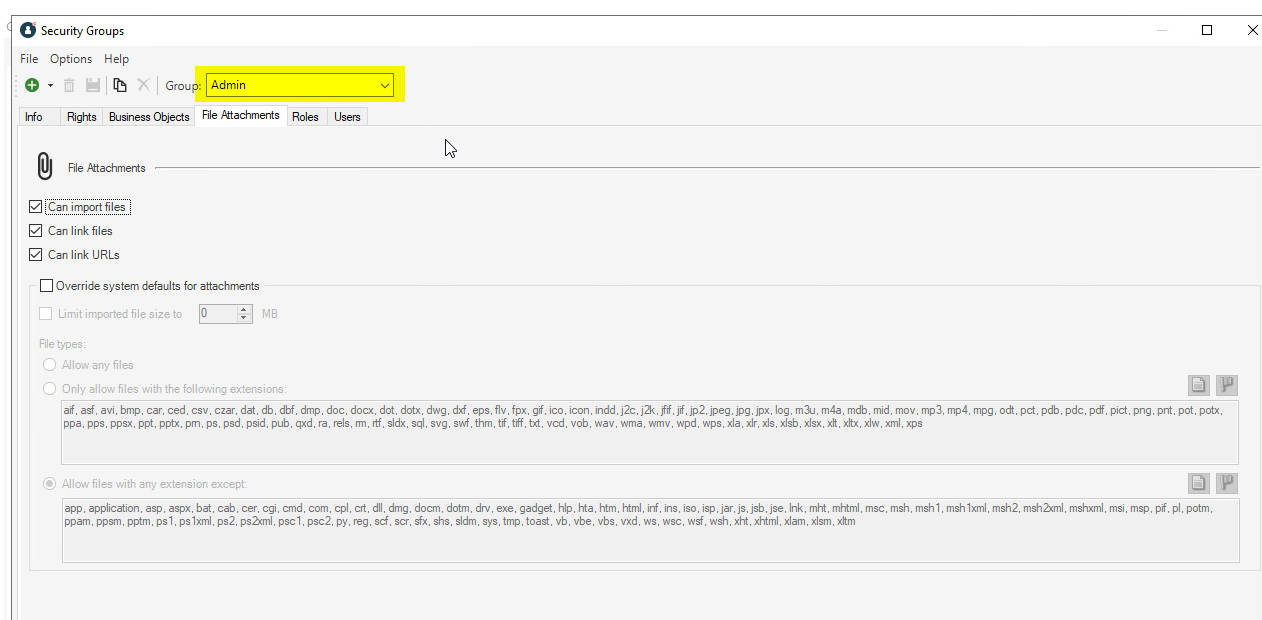
Task: Enable Override system defaults for attachments
Action: [x=46, y=286]
